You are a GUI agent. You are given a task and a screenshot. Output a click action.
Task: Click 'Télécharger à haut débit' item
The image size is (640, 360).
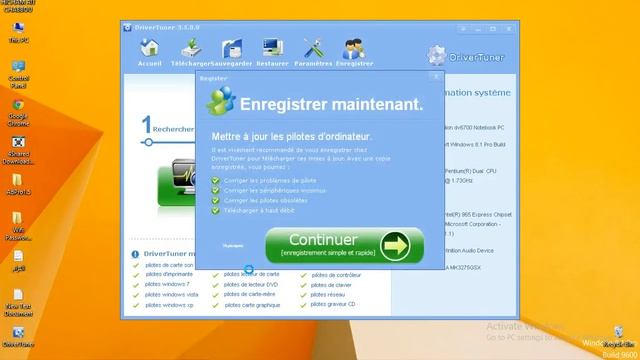(259, 211)
